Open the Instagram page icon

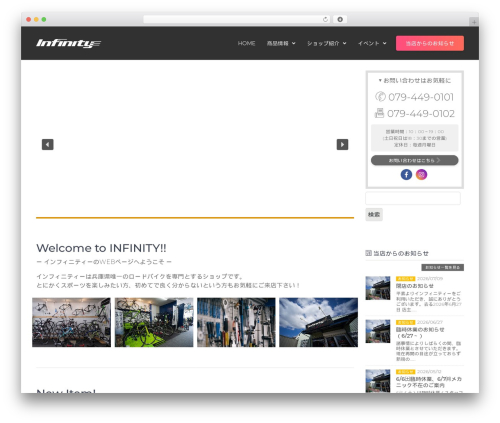point(421,174)
